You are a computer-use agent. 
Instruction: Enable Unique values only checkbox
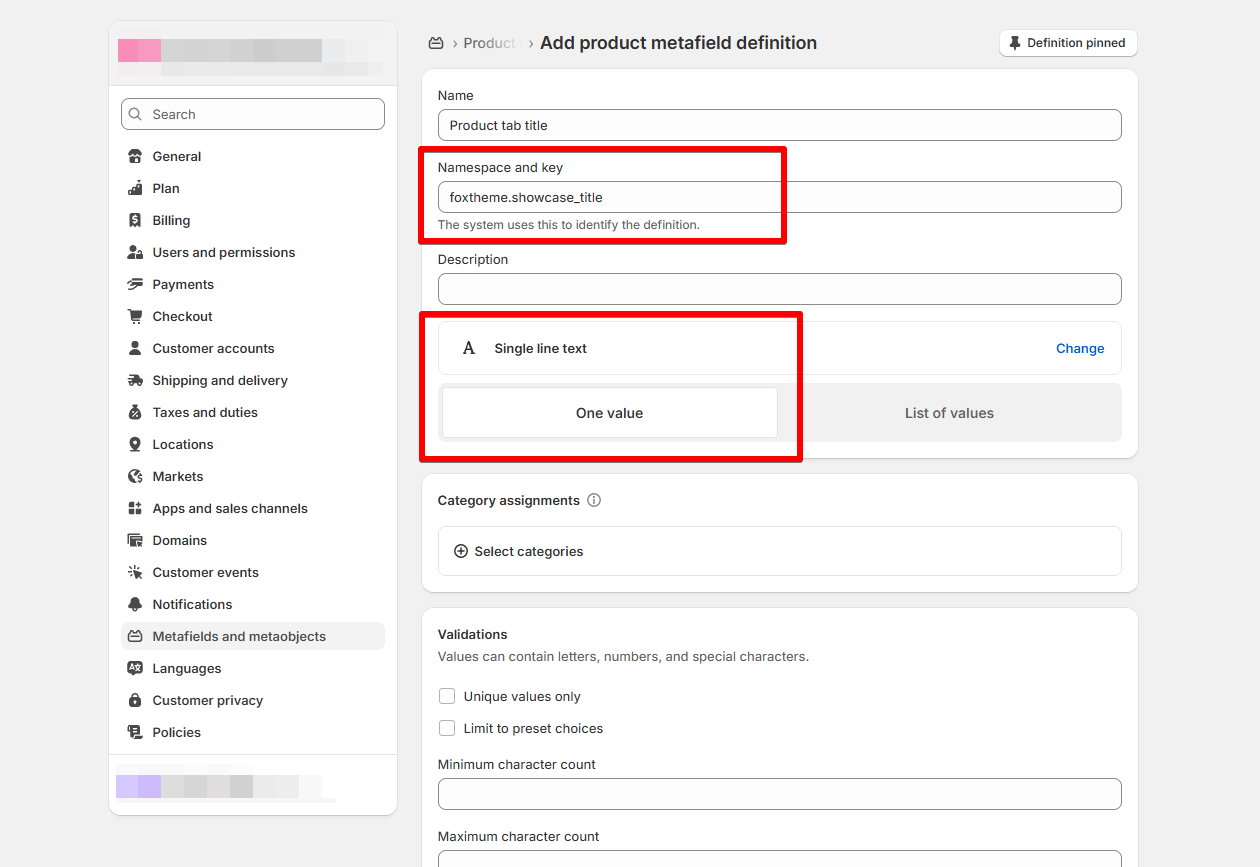click(x=447, y=696)
